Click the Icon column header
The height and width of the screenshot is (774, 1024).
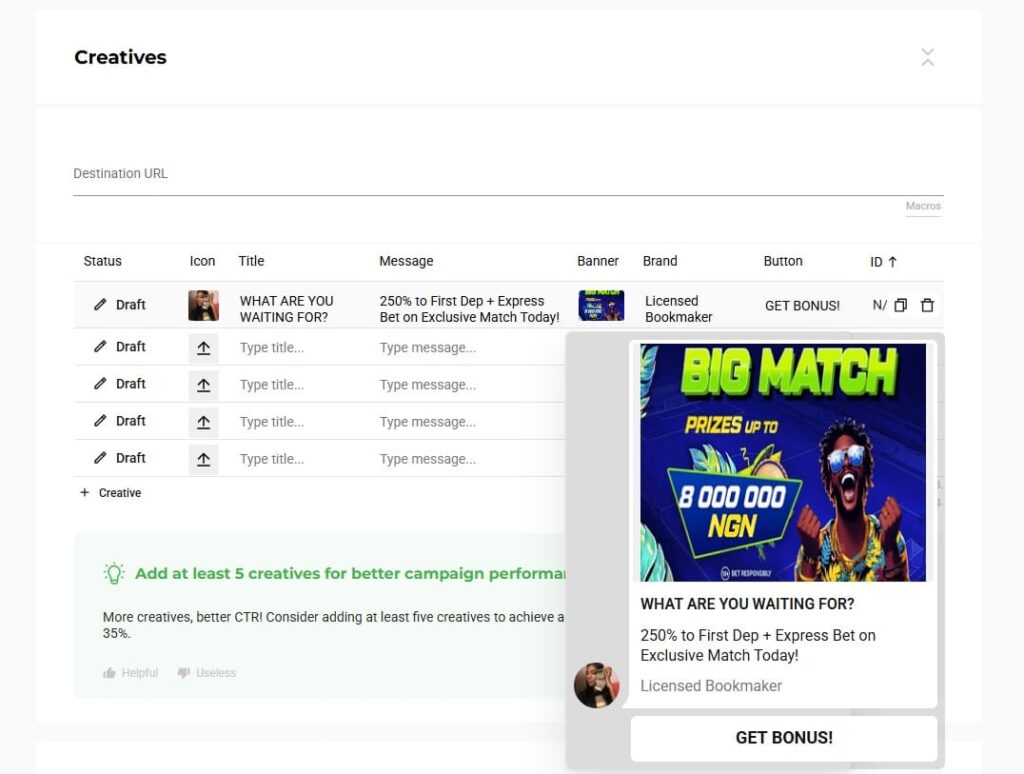[202, 261]
